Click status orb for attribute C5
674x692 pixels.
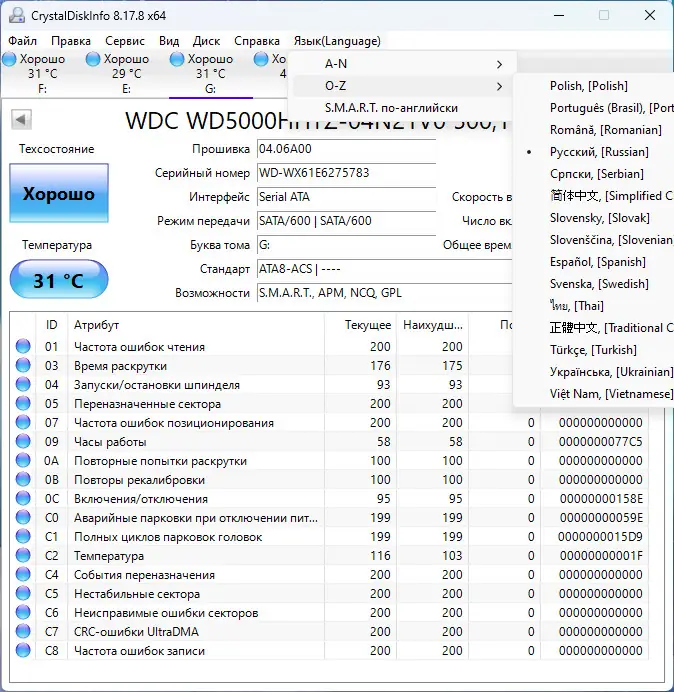coord(23,593)
